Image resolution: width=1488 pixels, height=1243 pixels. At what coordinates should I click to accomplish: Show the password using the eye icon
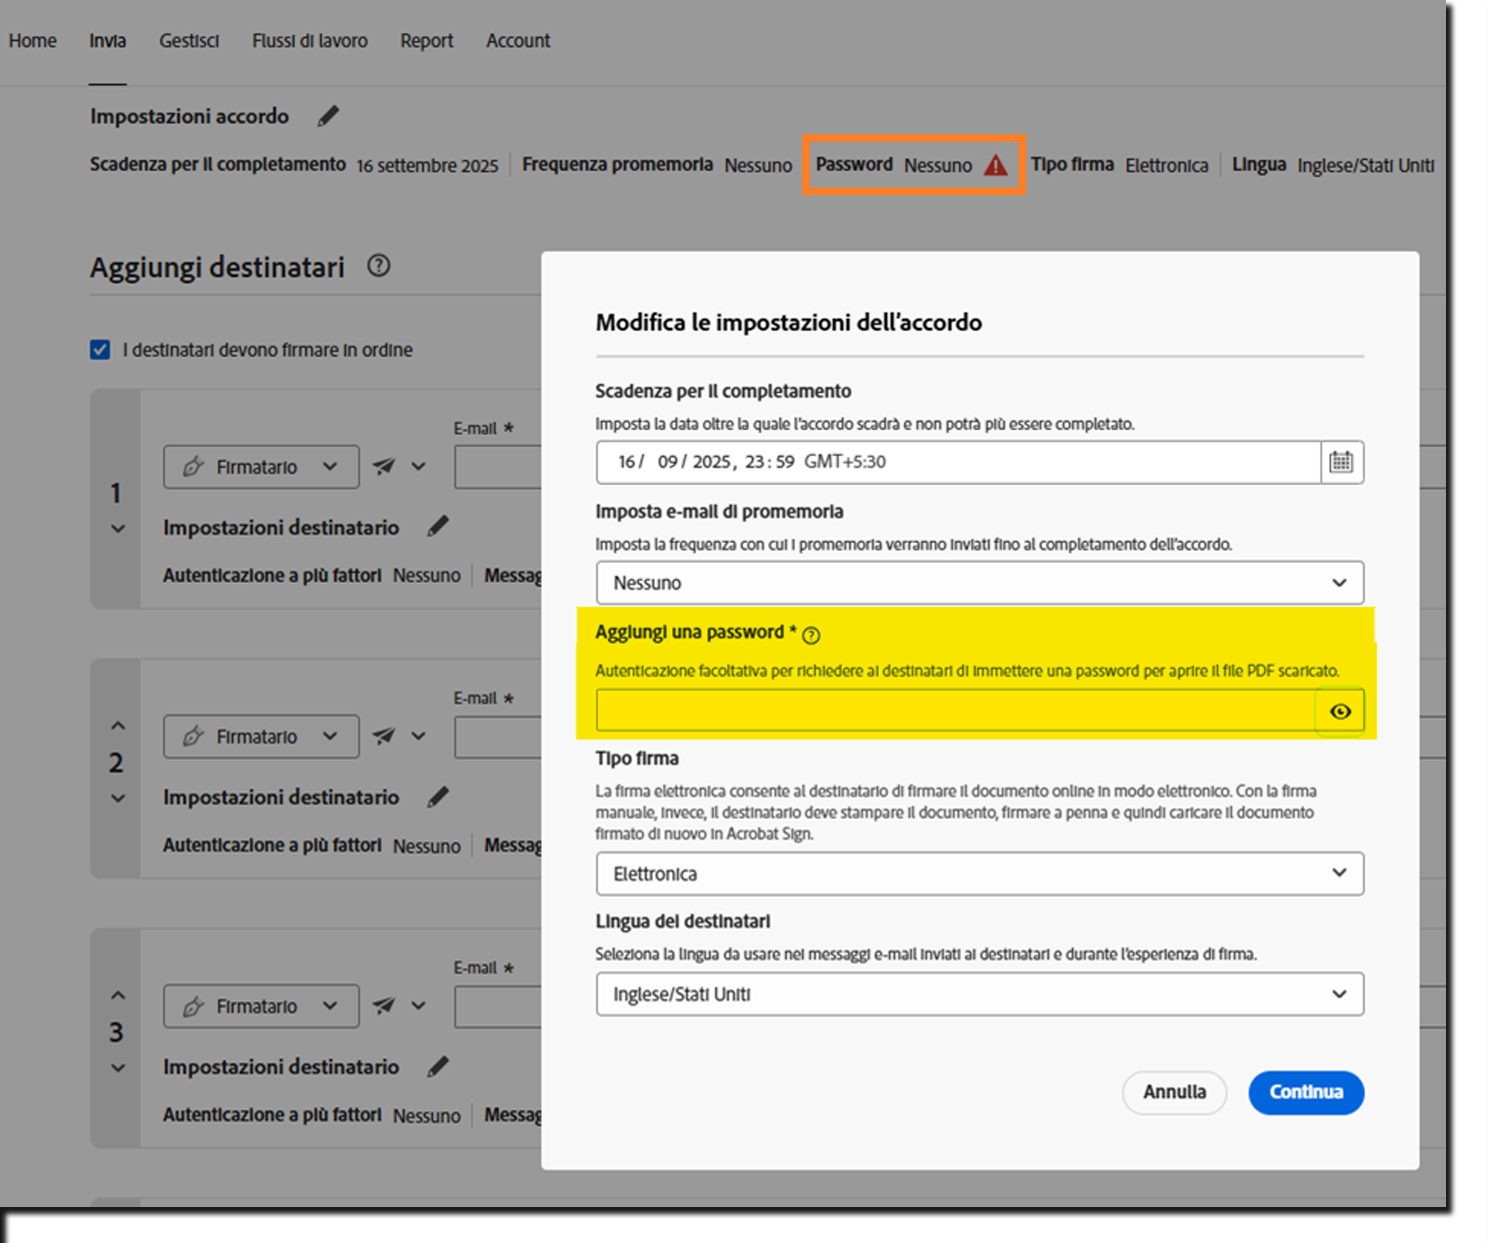tap(1339, 711)
